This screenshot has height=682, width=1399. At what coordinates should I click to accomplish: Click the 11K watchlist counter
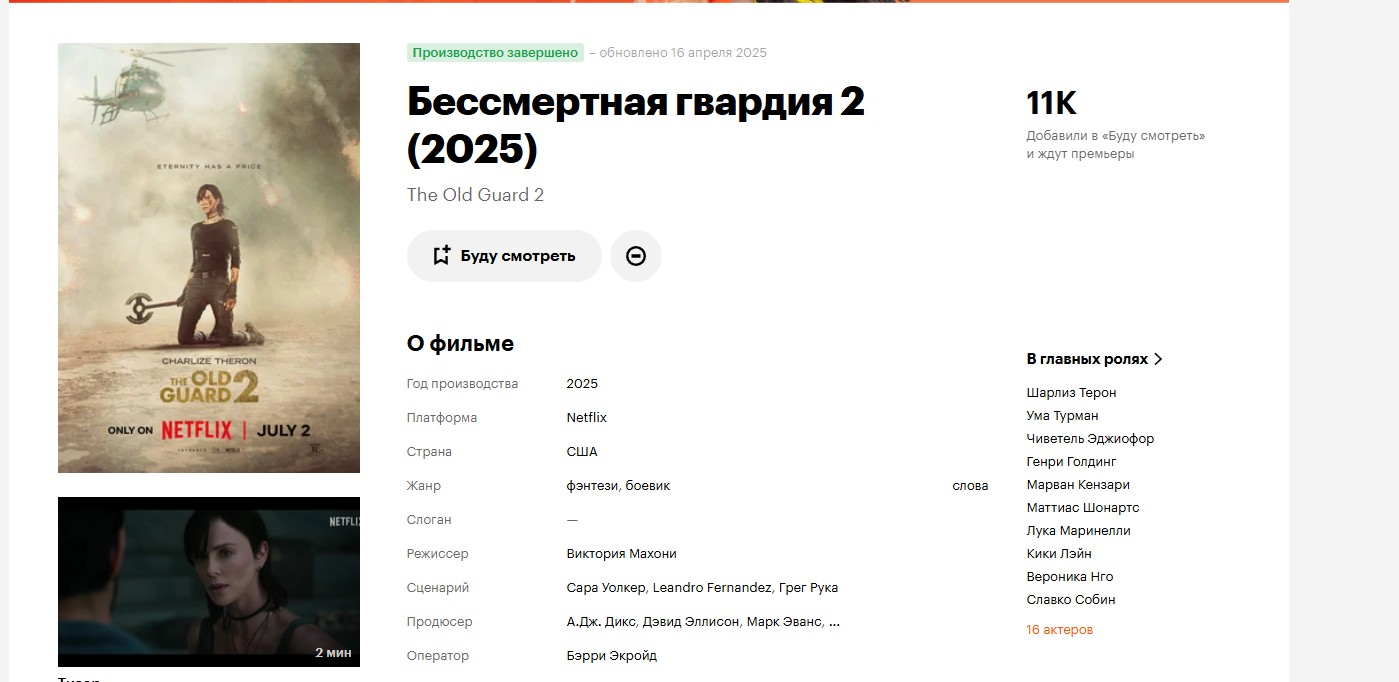pos(1051,103)
